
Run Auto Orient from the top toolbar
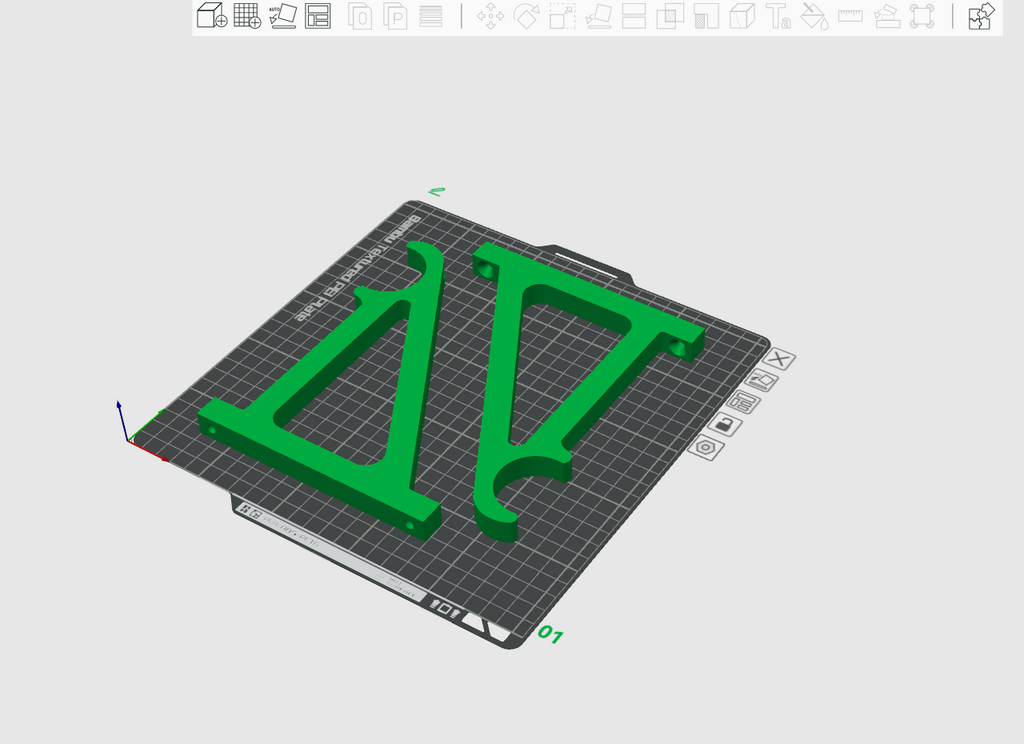(x=283, y=16)
